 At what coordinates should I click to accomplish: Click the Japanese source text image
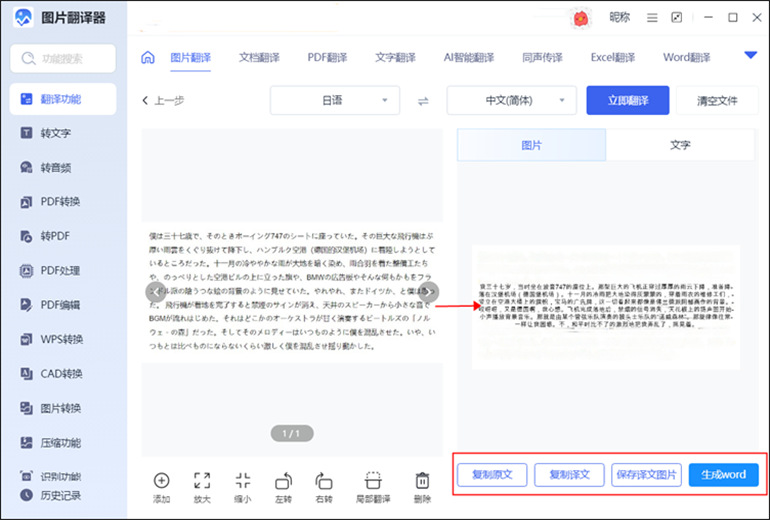292,292
